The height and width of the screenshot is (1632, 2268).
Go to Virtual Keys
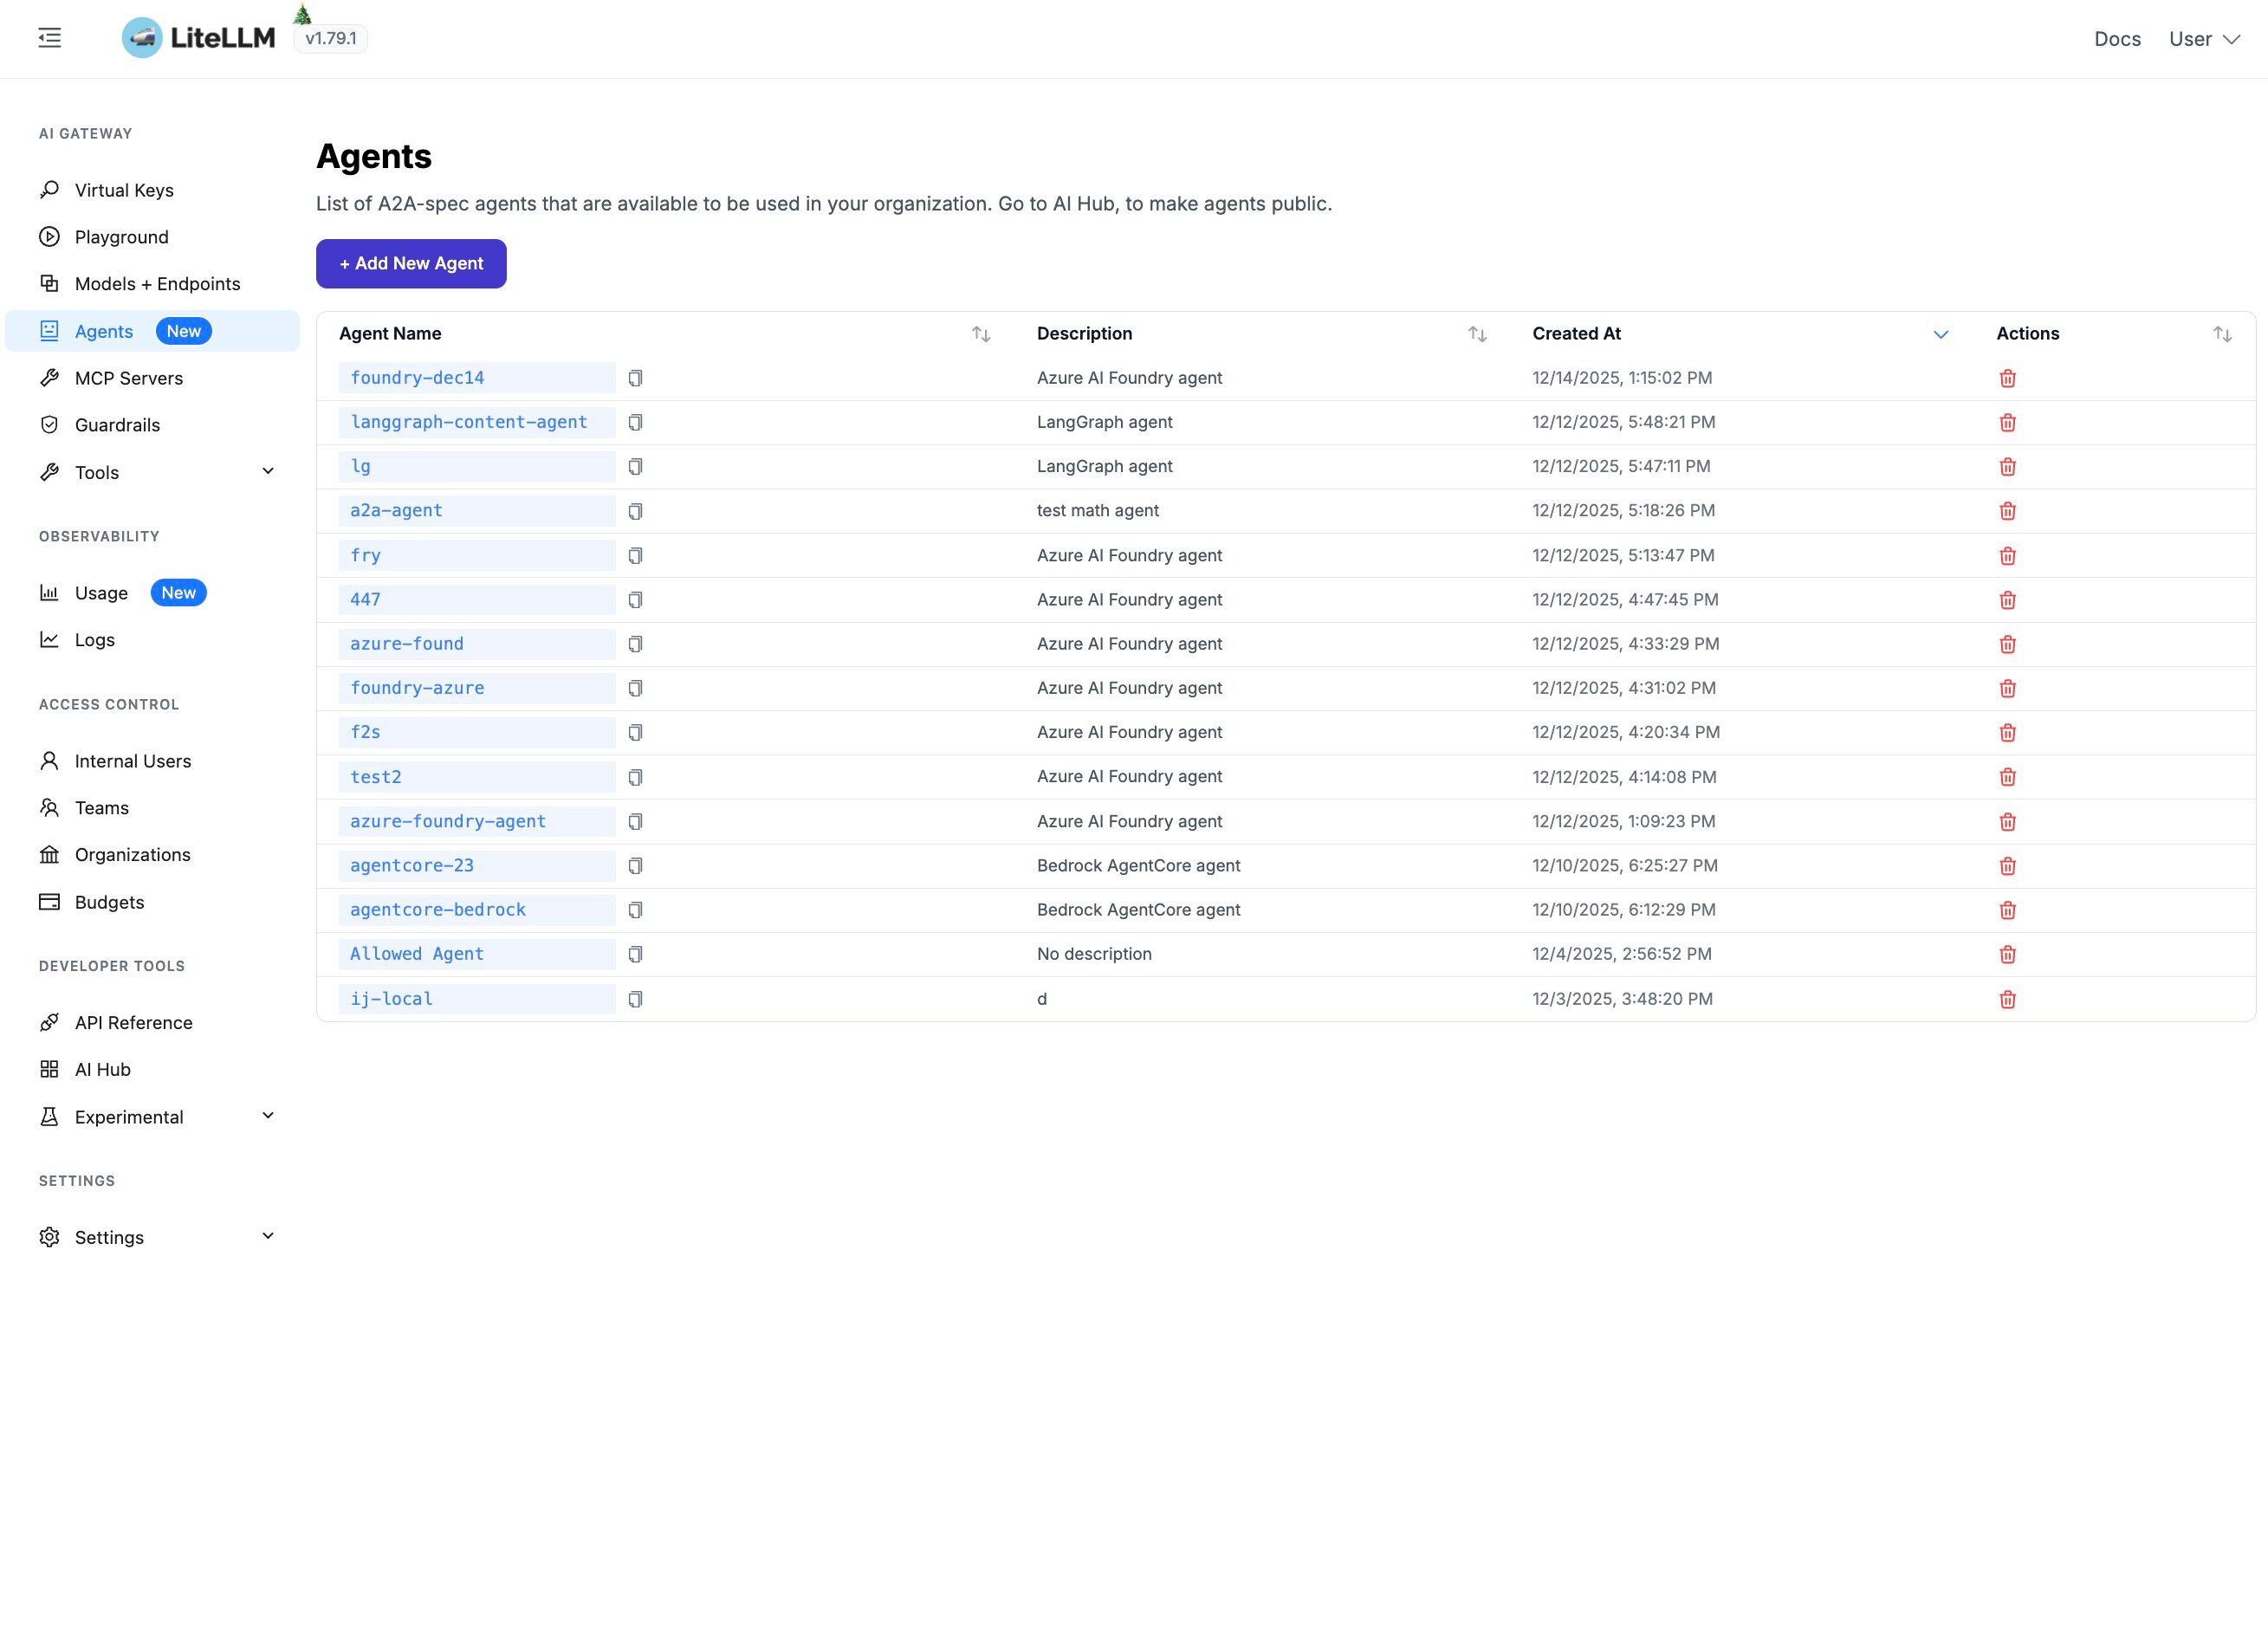pos(124,190)
